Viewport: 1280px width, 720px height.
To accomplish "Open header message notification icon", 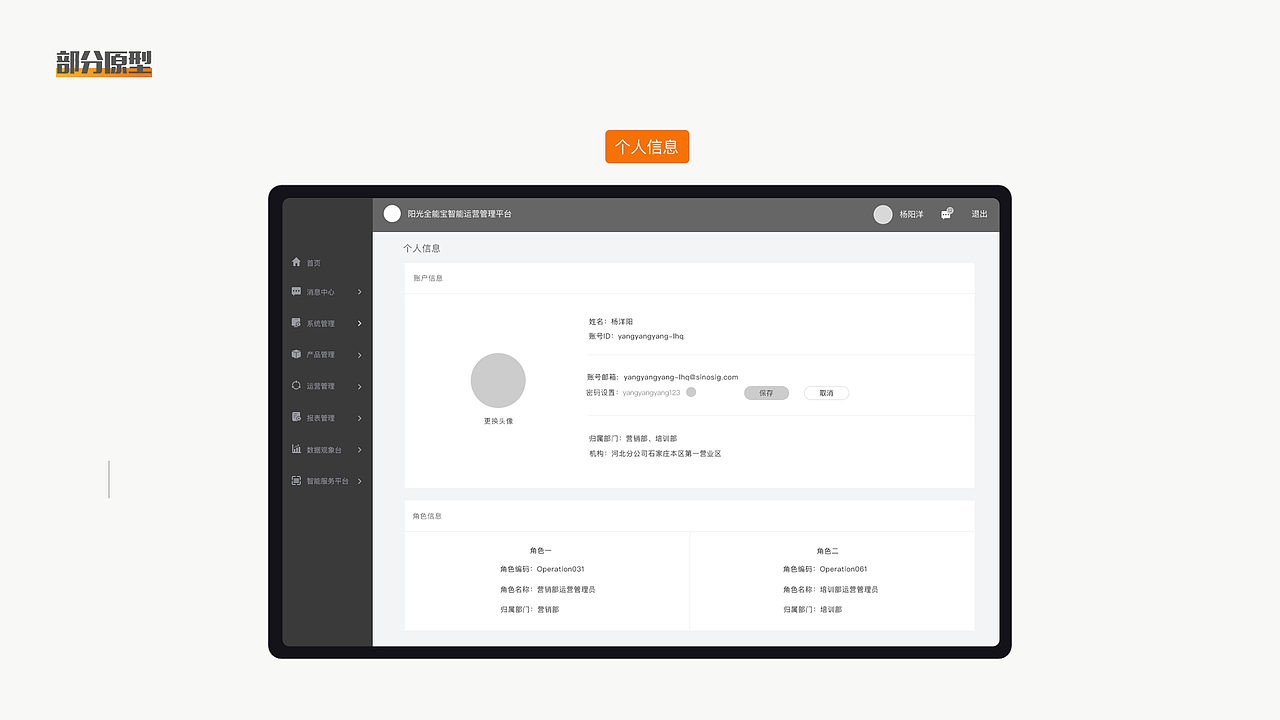I will tap(947, 214).
